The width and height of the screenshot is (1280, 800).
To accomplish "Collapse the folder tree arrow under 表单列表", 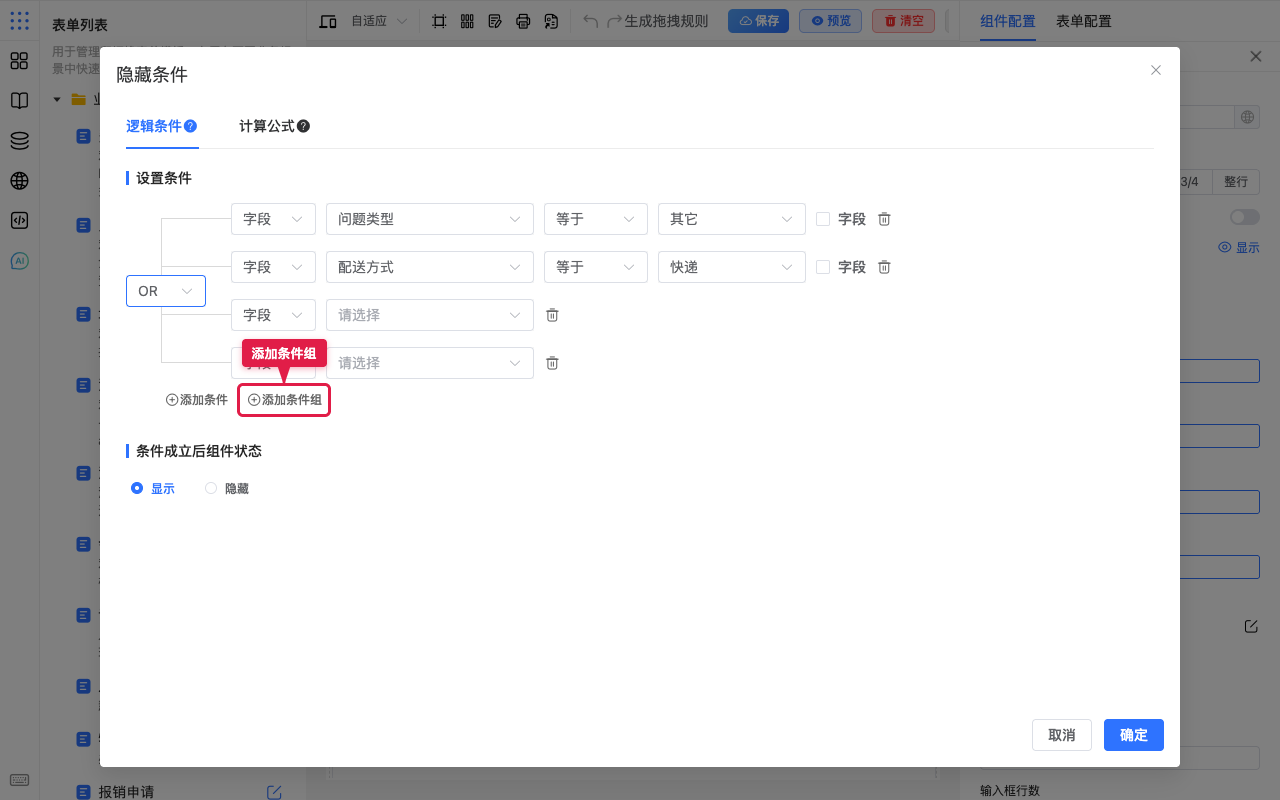I will pos(57,99).
